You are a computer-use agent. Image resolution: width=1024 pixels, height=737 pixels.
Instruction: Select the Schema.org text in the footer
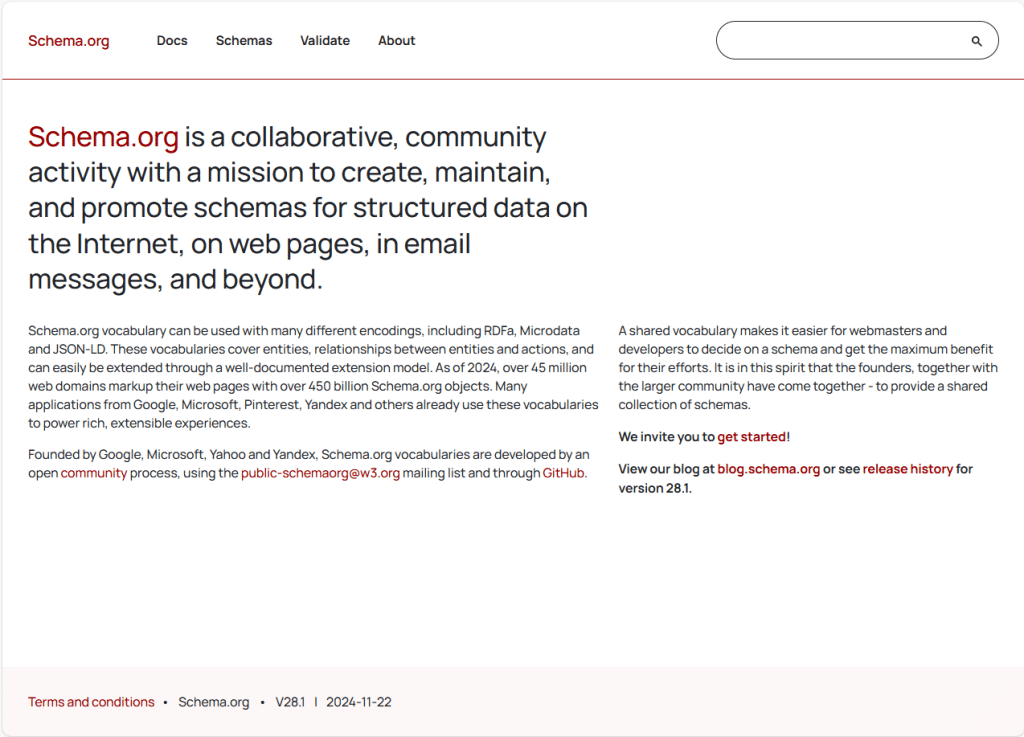pyautogui.click(x=213, y=702)
